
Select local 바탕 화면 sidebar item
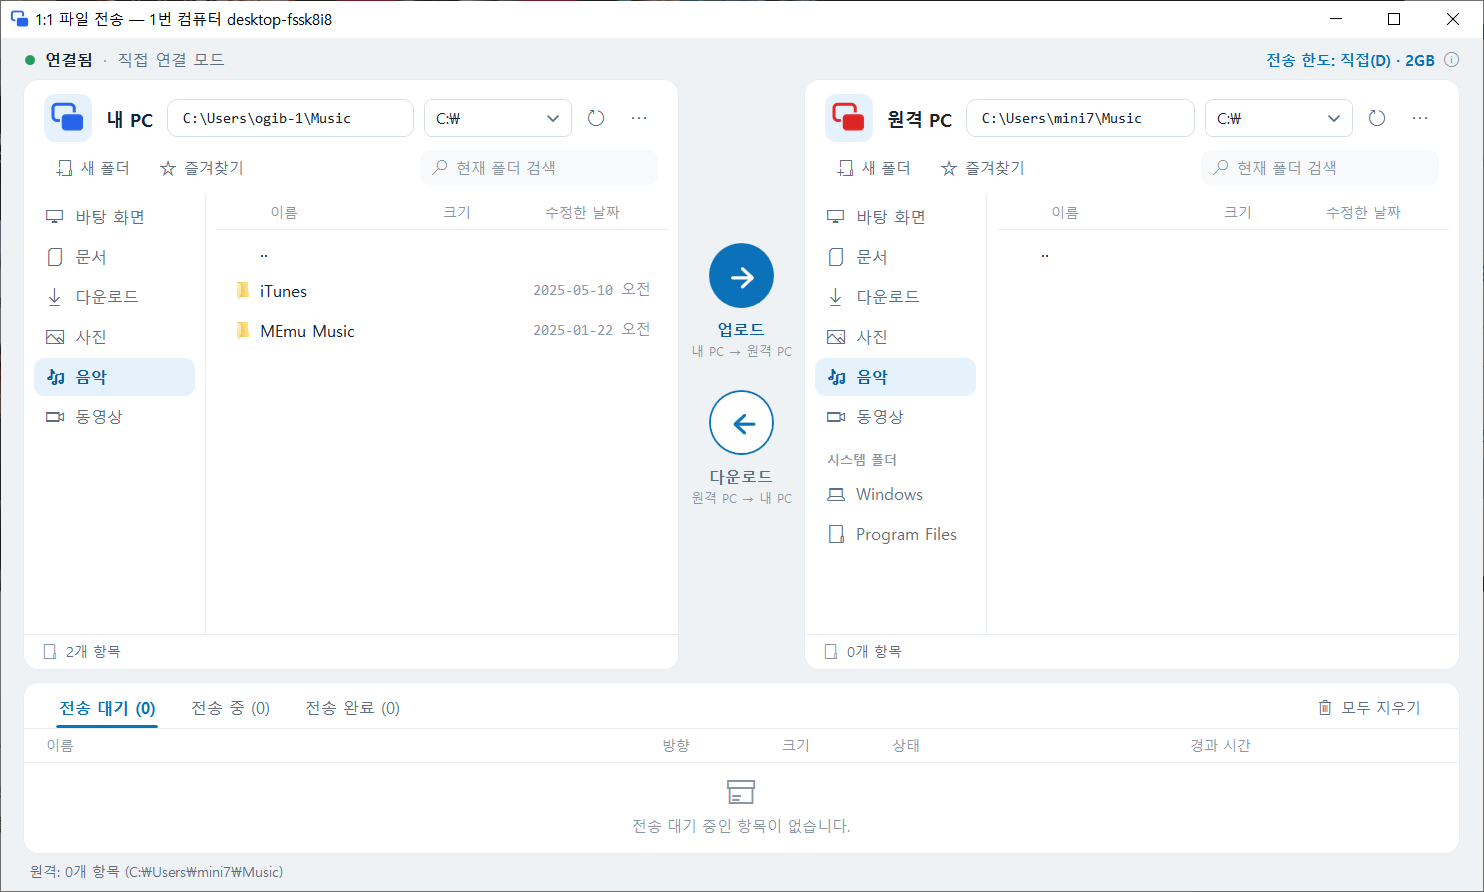[x=115, y=217]
